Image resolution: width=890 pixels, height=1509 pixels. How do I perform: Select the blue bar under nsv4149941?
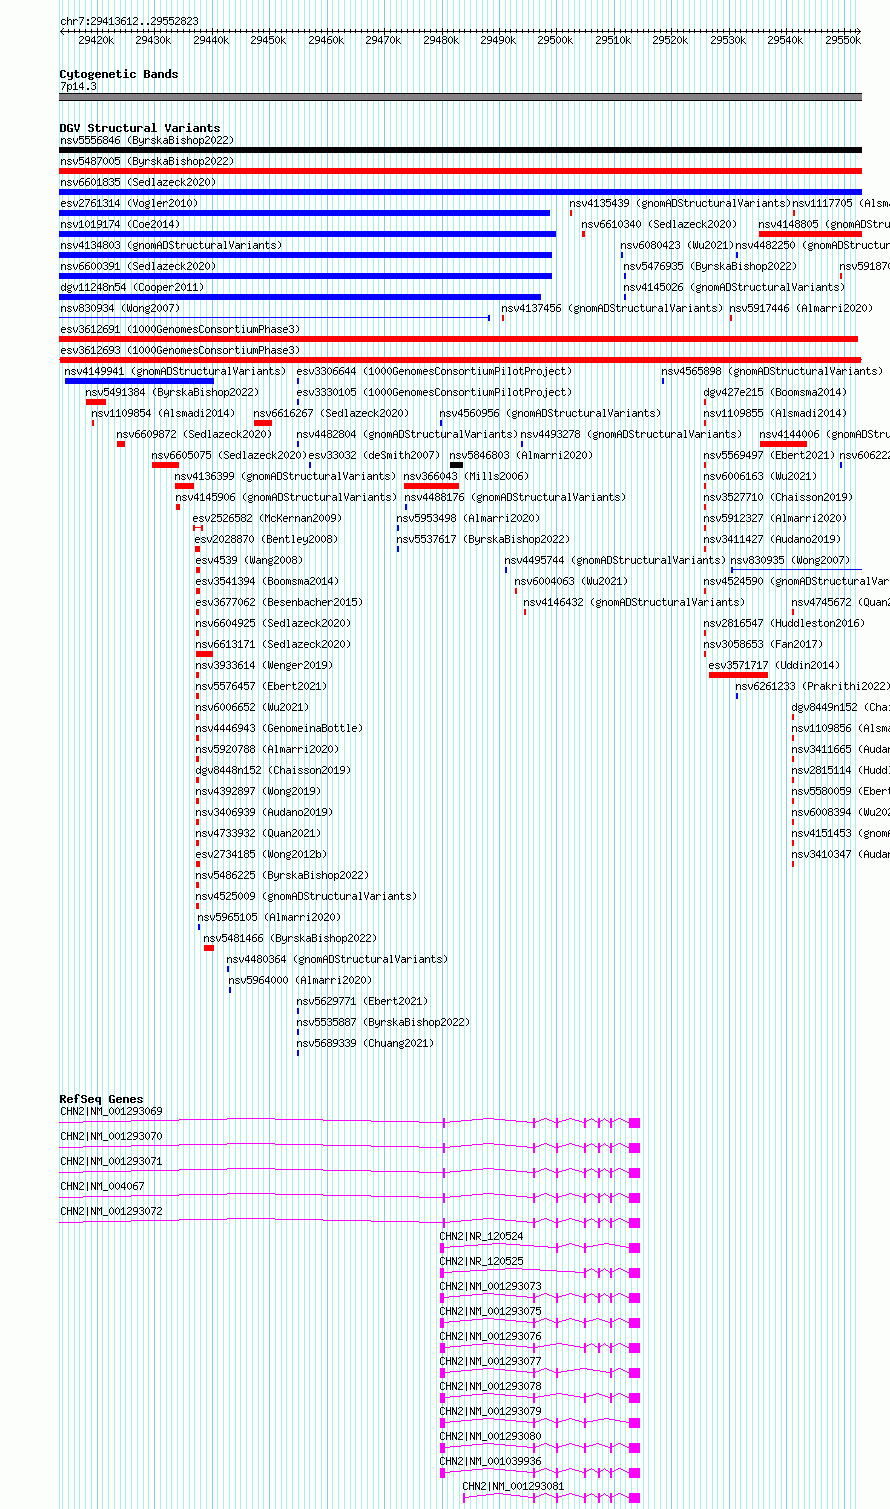(139, 381)
